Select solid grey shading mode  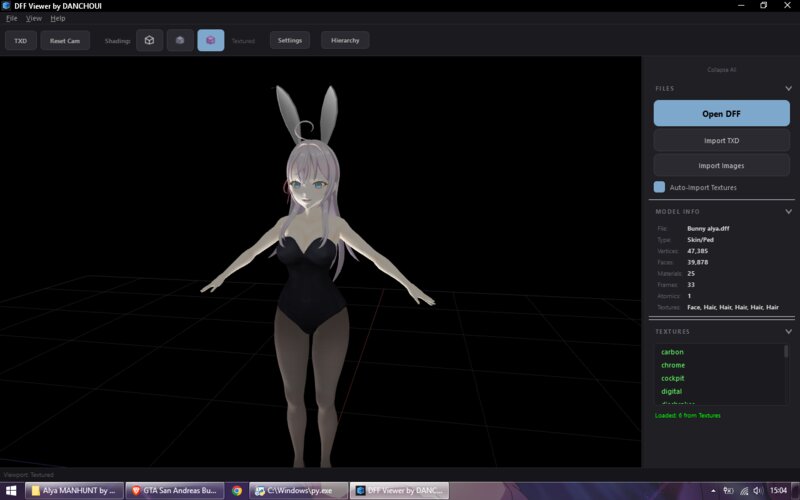tap(180, 40)
